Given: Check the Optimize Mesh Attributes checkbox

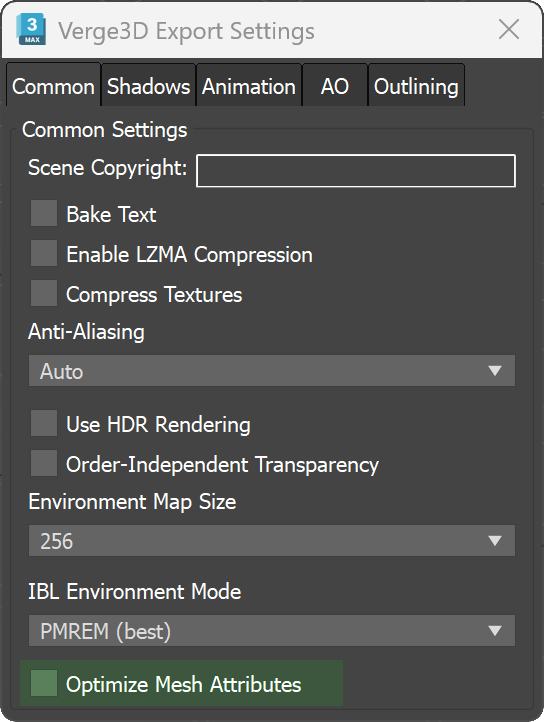Looking at the screenshot, I should click(x=44, y=683).
